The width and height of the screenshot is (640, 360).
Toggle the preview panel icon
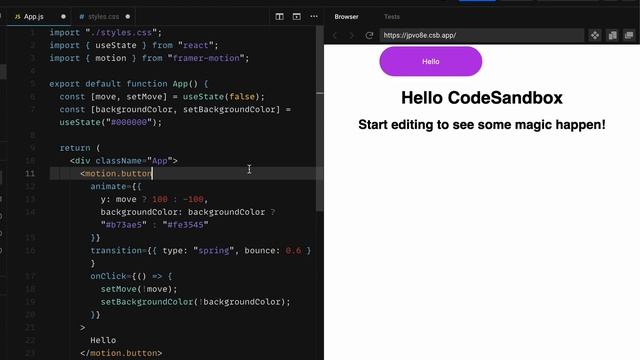297,17
